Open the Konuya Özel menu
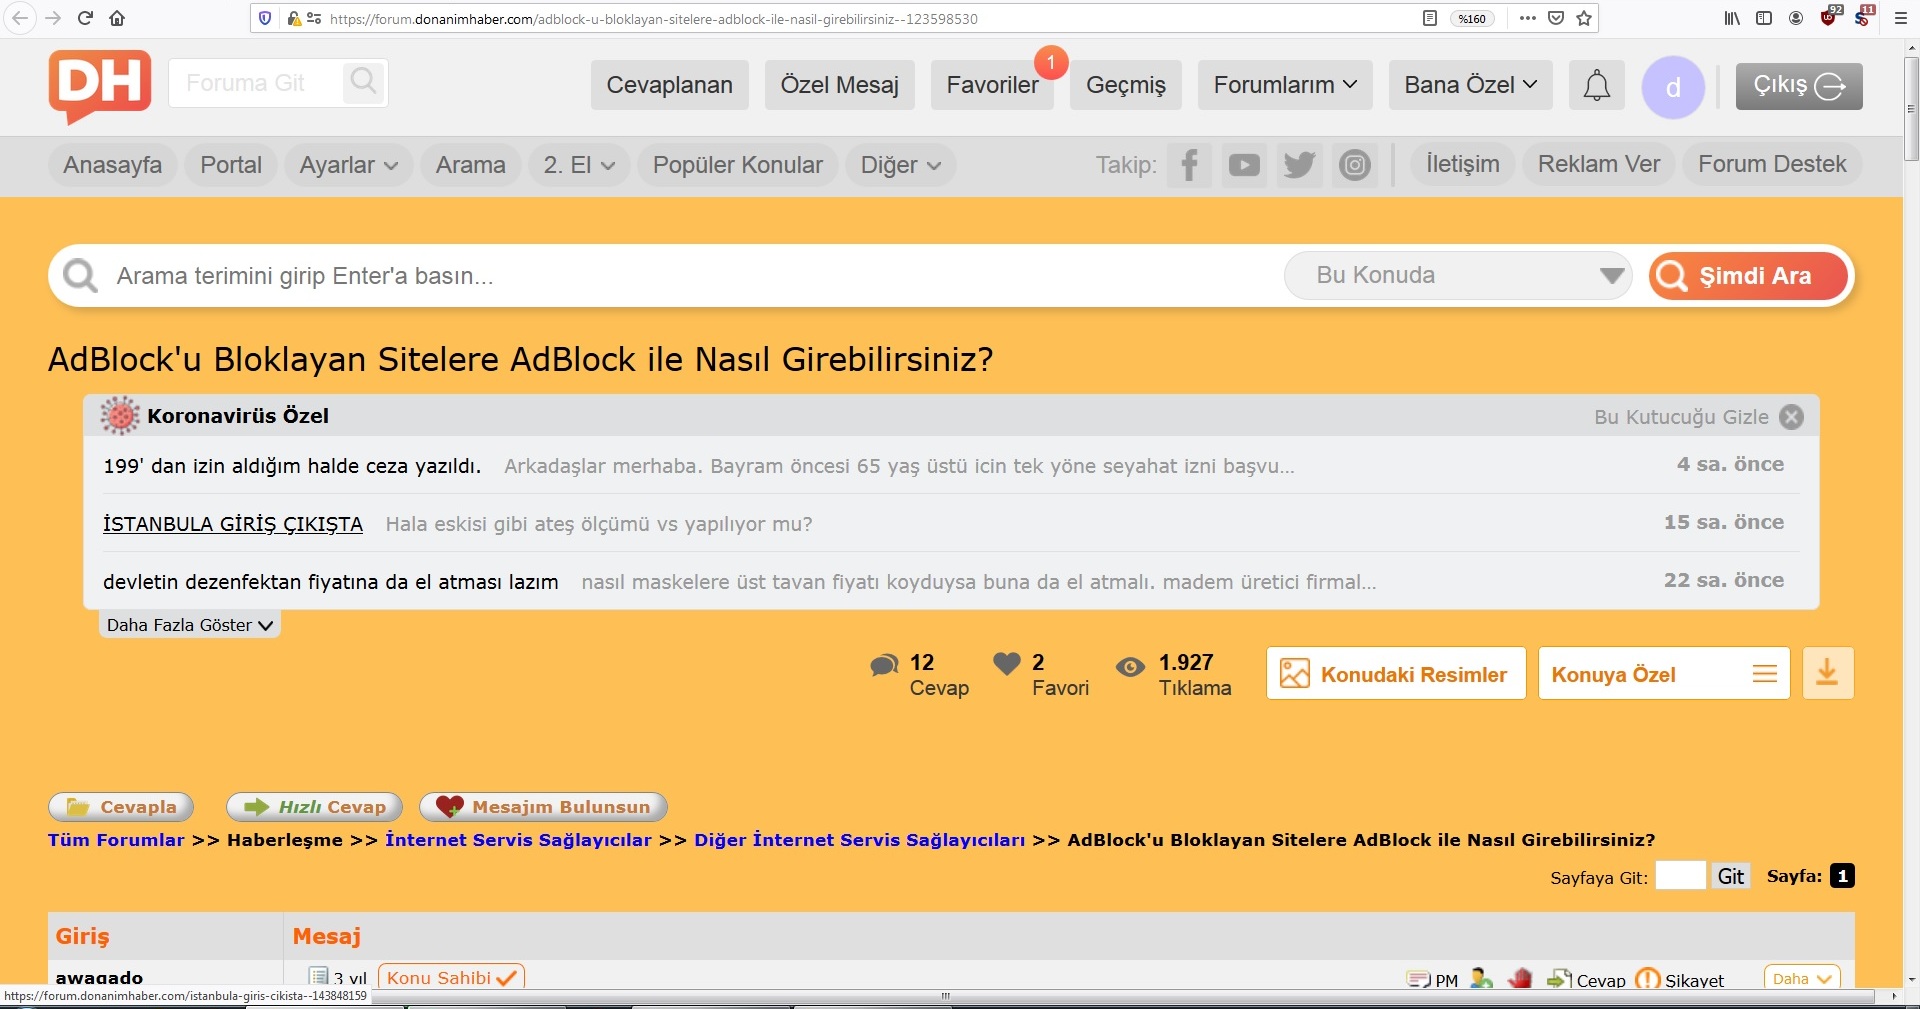This screenshot has width=1920, height=1009. 1663,673
